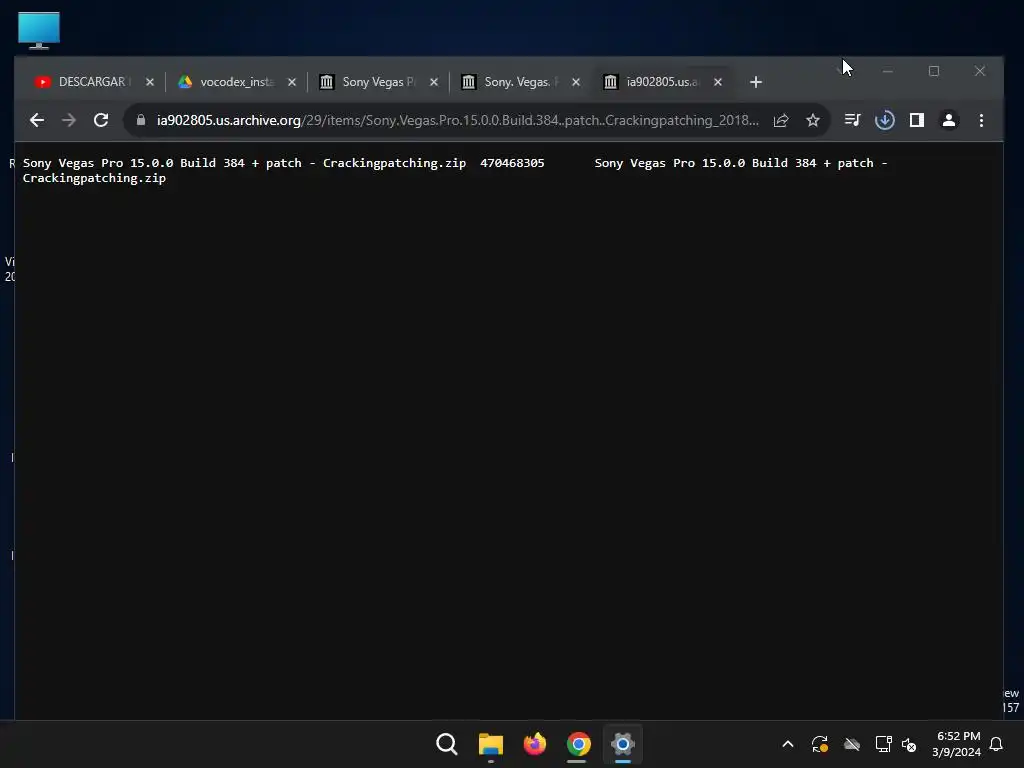The height and width of the screenshot is (768, 1024).
Task: Click the YouTube favicon on first tab
Action: pyautogui.click(x=42, y=82)
